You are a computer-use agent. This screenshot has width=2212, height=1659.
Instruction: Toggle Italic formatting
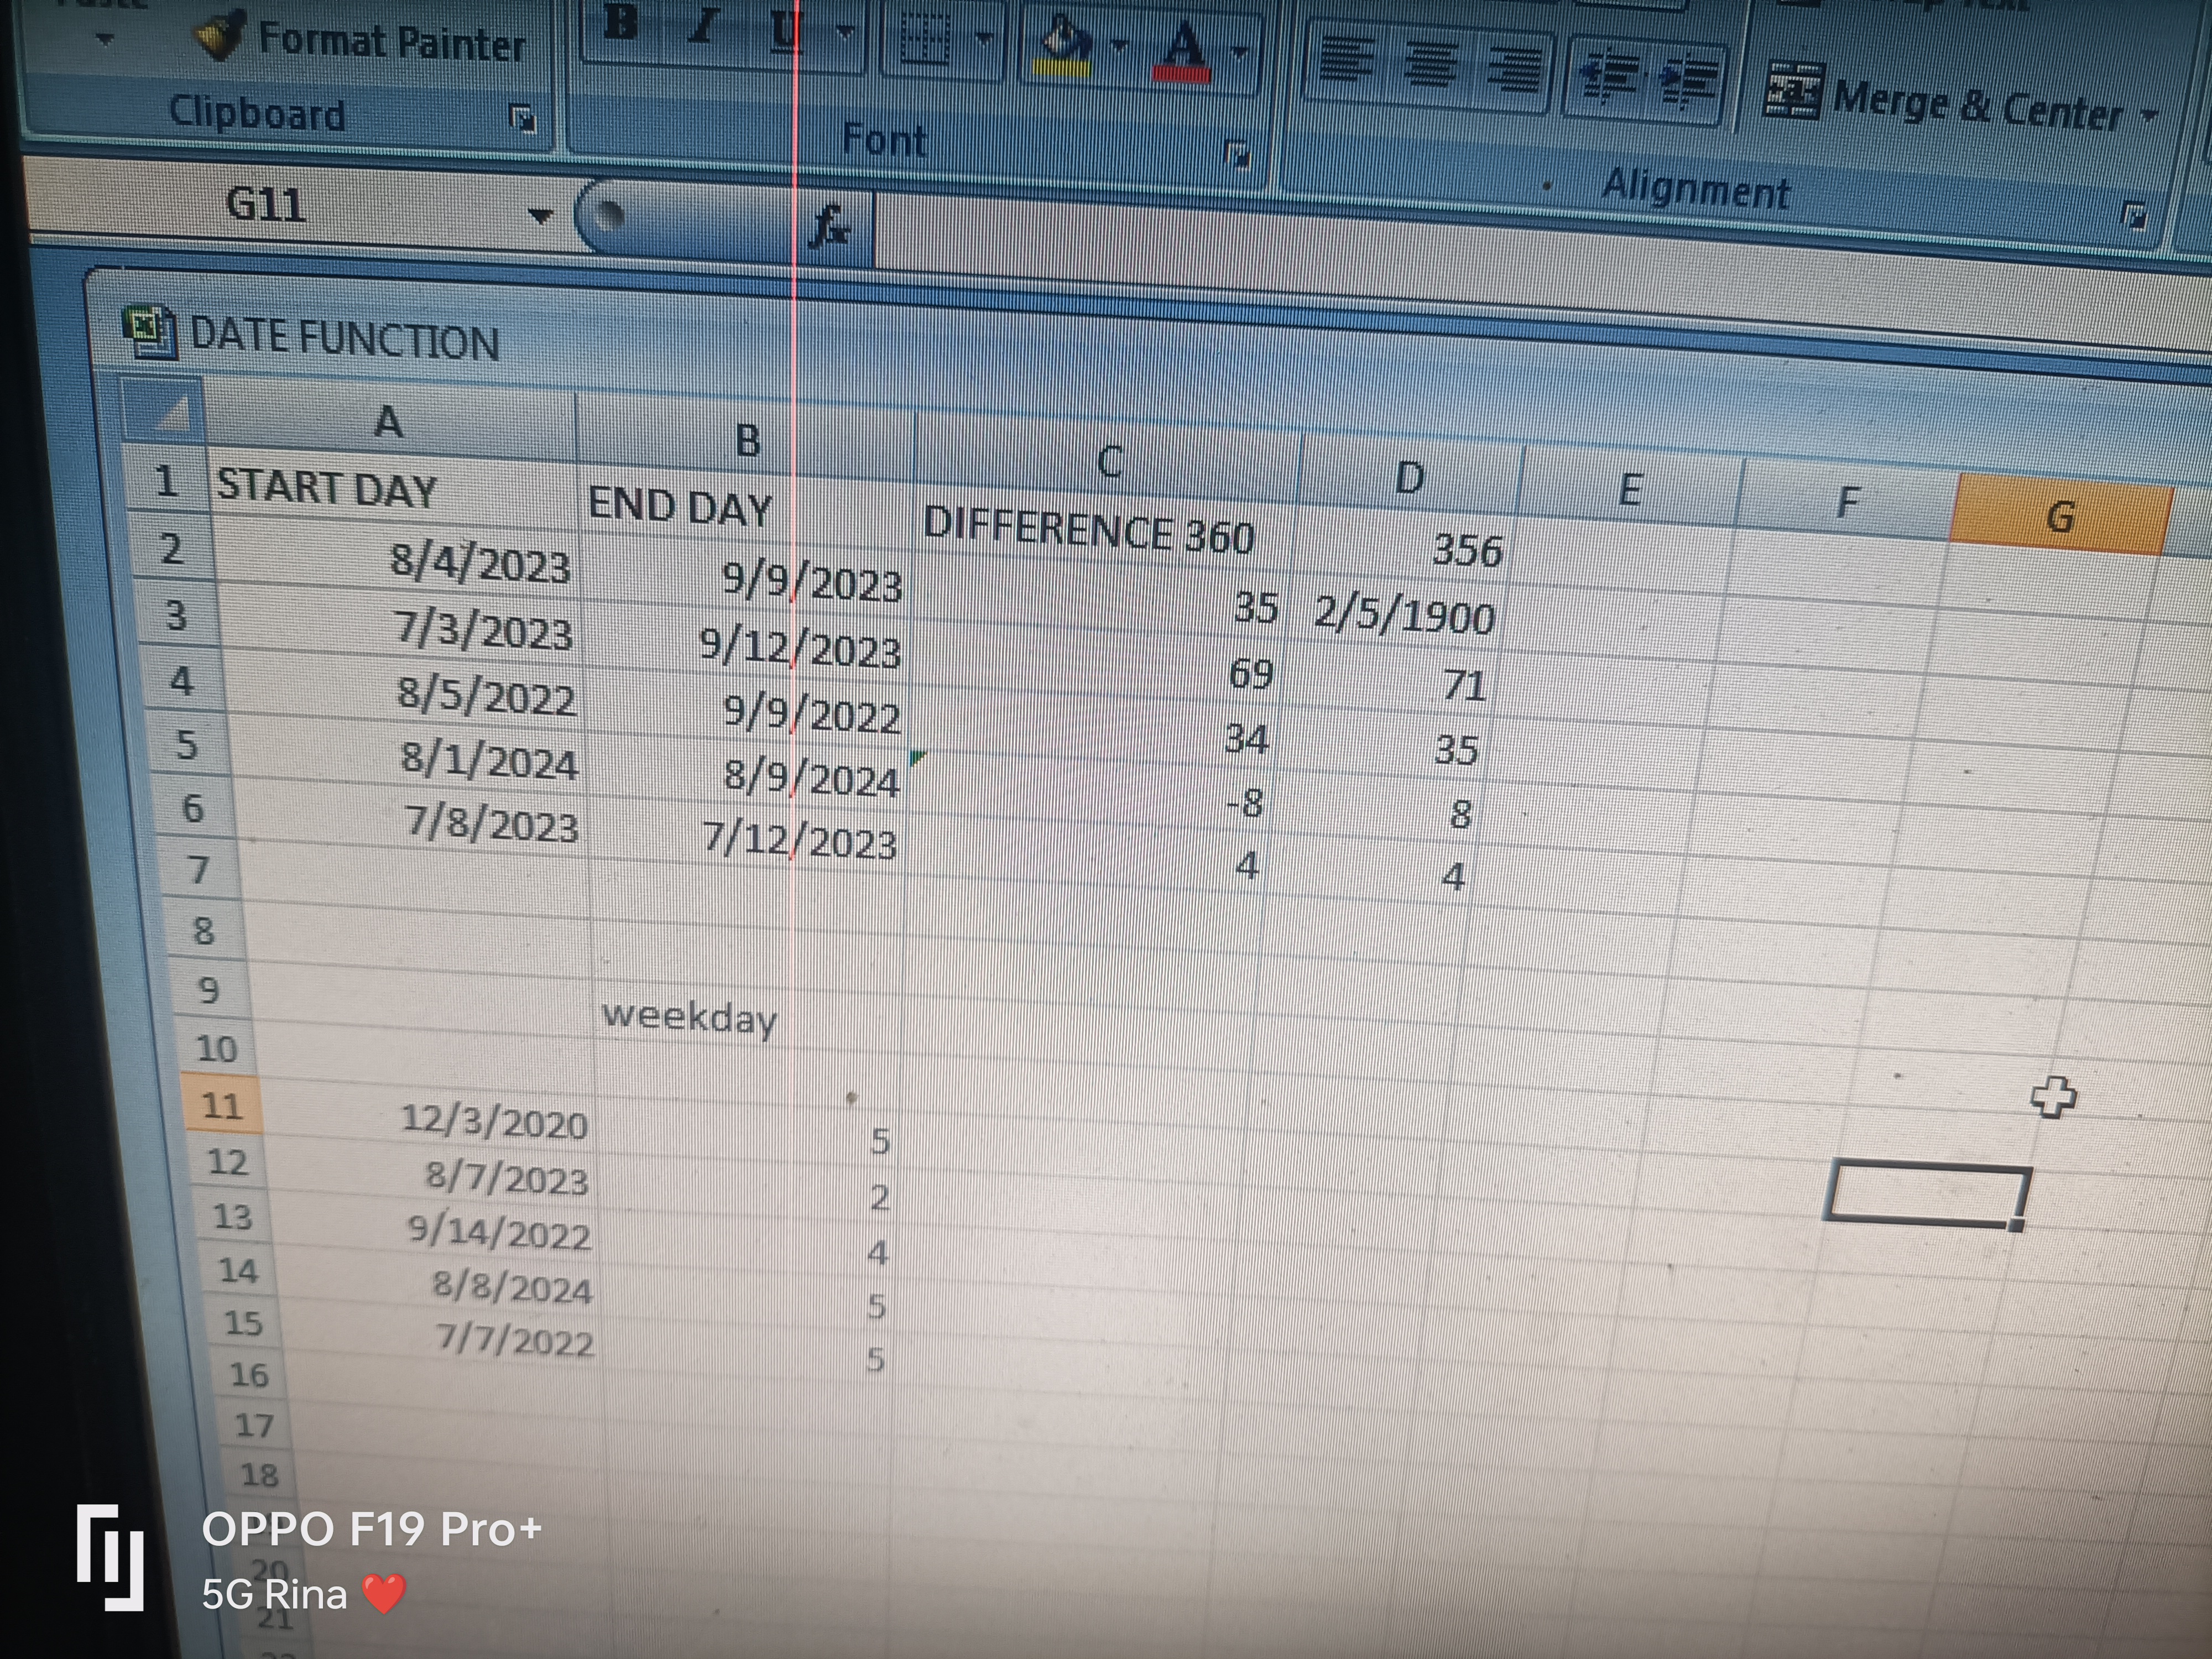pyautogui.click(x=704, y=26)
